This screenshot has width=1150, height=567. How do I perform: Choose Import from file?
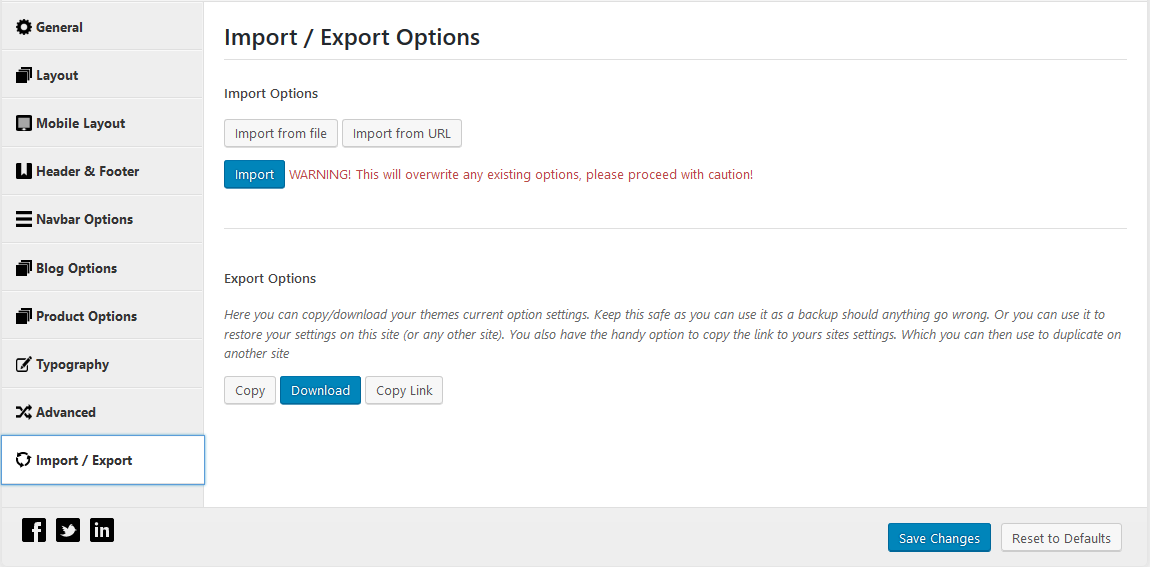click(x=281, y=133)
